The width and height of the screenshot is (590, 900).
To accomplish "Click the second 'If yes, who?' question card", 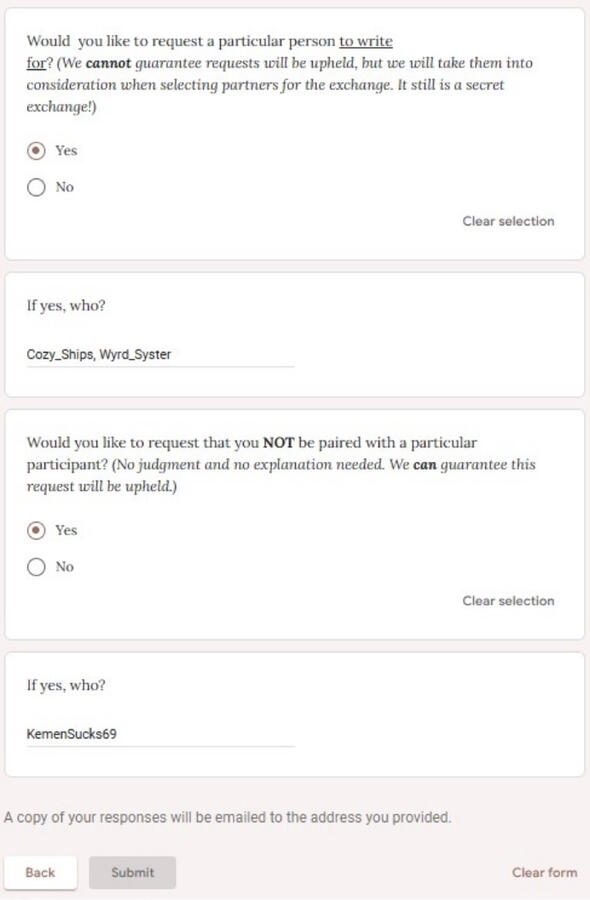I will coord(295,710).
